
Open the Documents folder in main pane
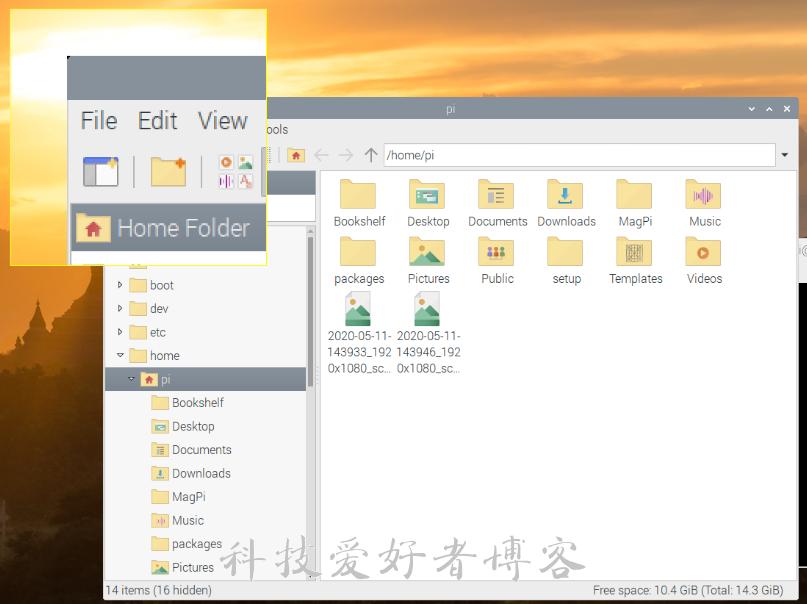[x=497, y=203]
